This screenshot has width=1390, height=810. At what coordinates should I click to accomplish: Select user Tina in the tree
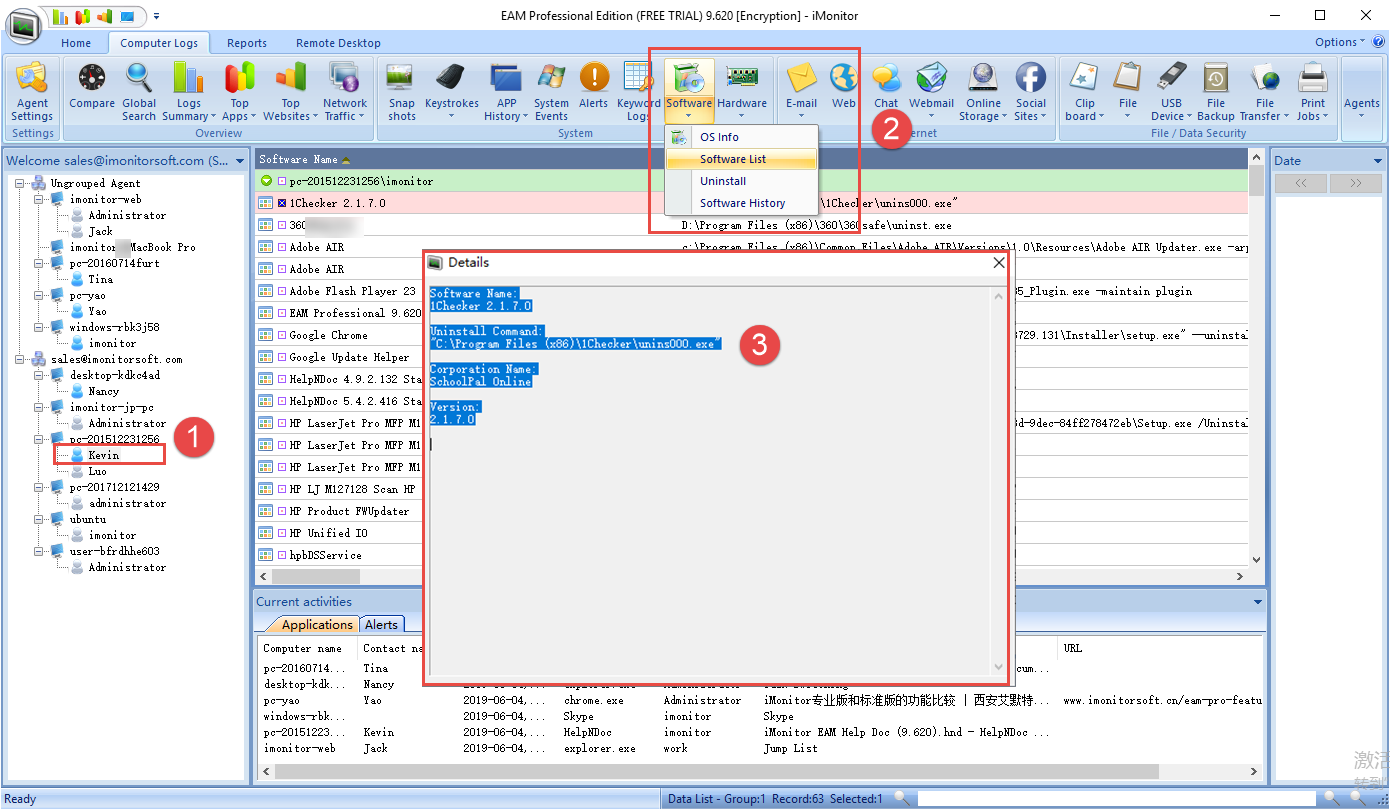100,279
